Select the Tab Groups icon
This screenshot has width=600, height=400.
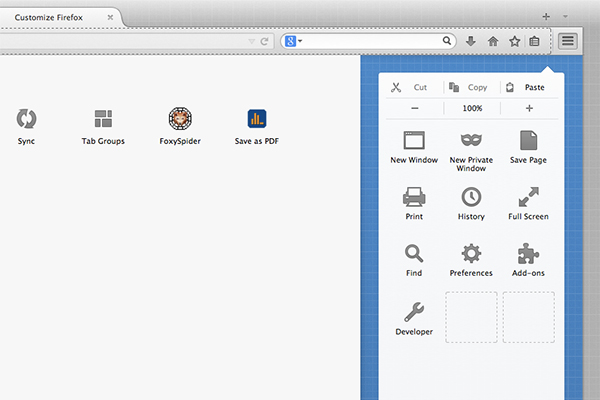(x=103, y=119)
